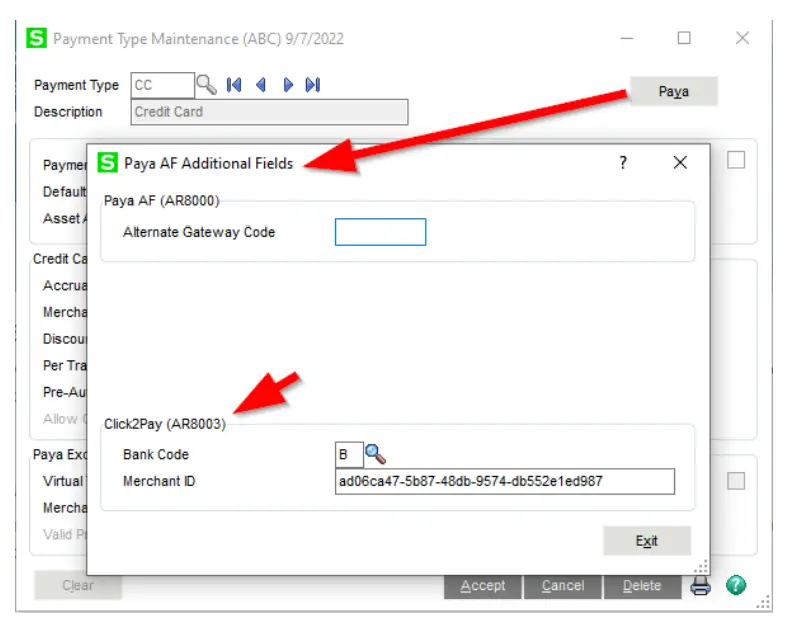Go to next payment type record

288,85
